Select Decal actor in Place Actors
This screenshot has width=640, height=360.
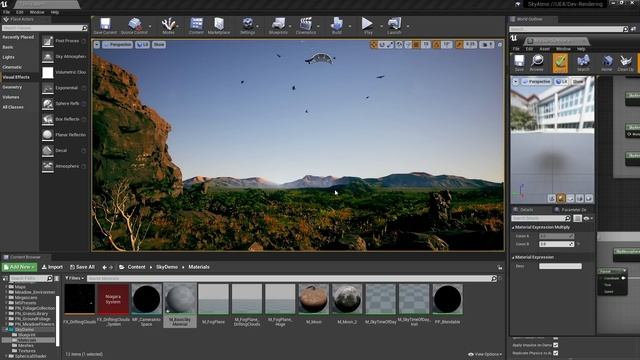pos(64,151)
